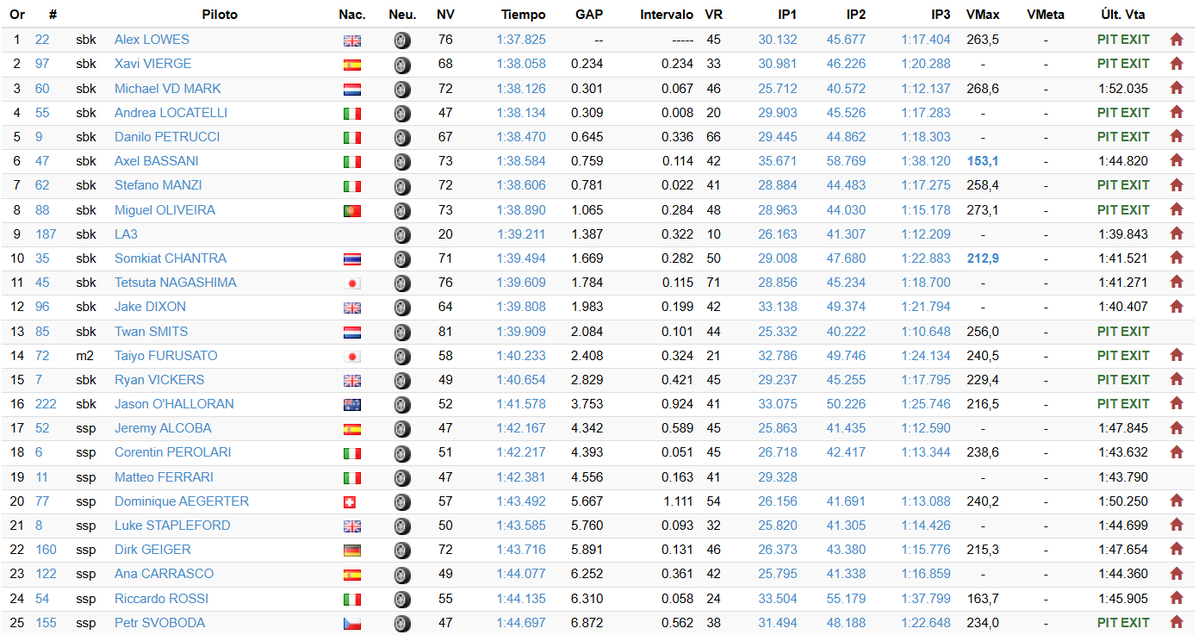Click the Dutch flag beside Michael VD MARK
Image resolution: width=1199 pixels, height=641 pixels.
(352, 90)
